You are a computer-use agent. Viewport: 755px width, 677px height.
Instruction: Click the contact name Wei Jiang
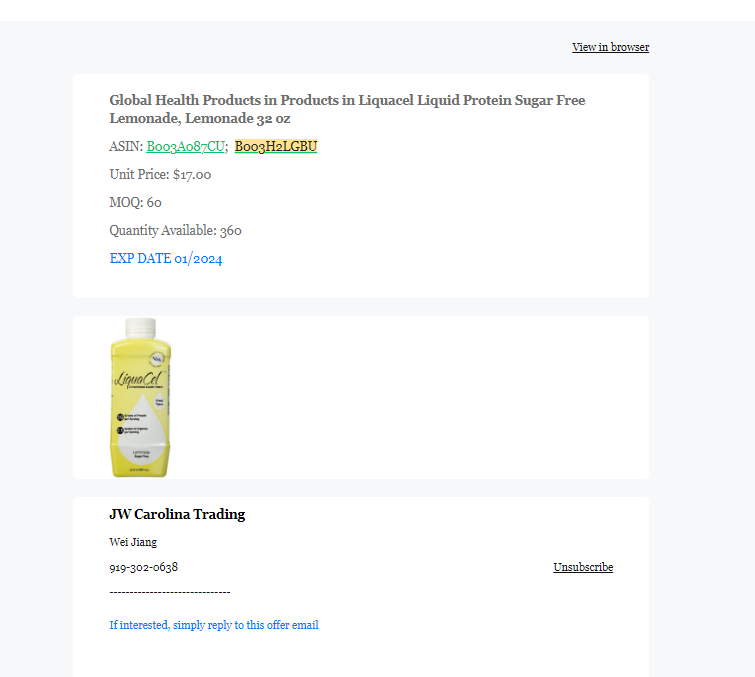[x=133, y=542]
